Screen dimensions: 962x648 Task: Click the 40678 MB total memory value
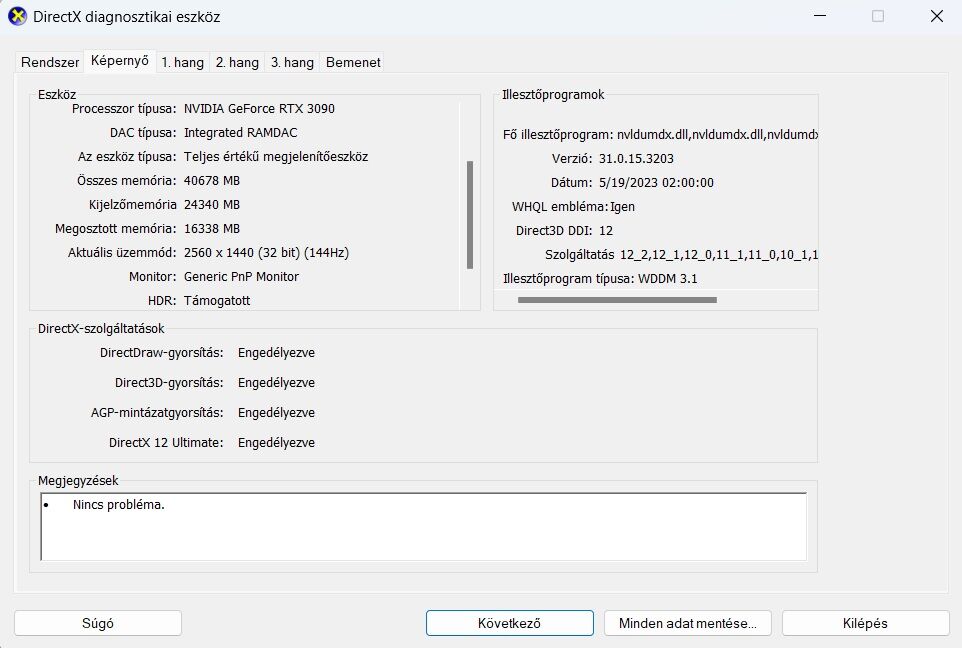coord(212,180)
